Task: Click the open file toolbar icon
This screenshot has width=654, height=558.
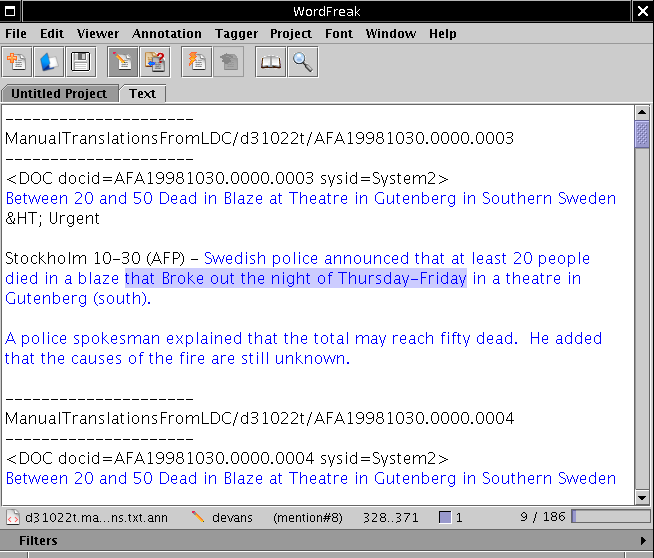Action: tap(48, 63)
